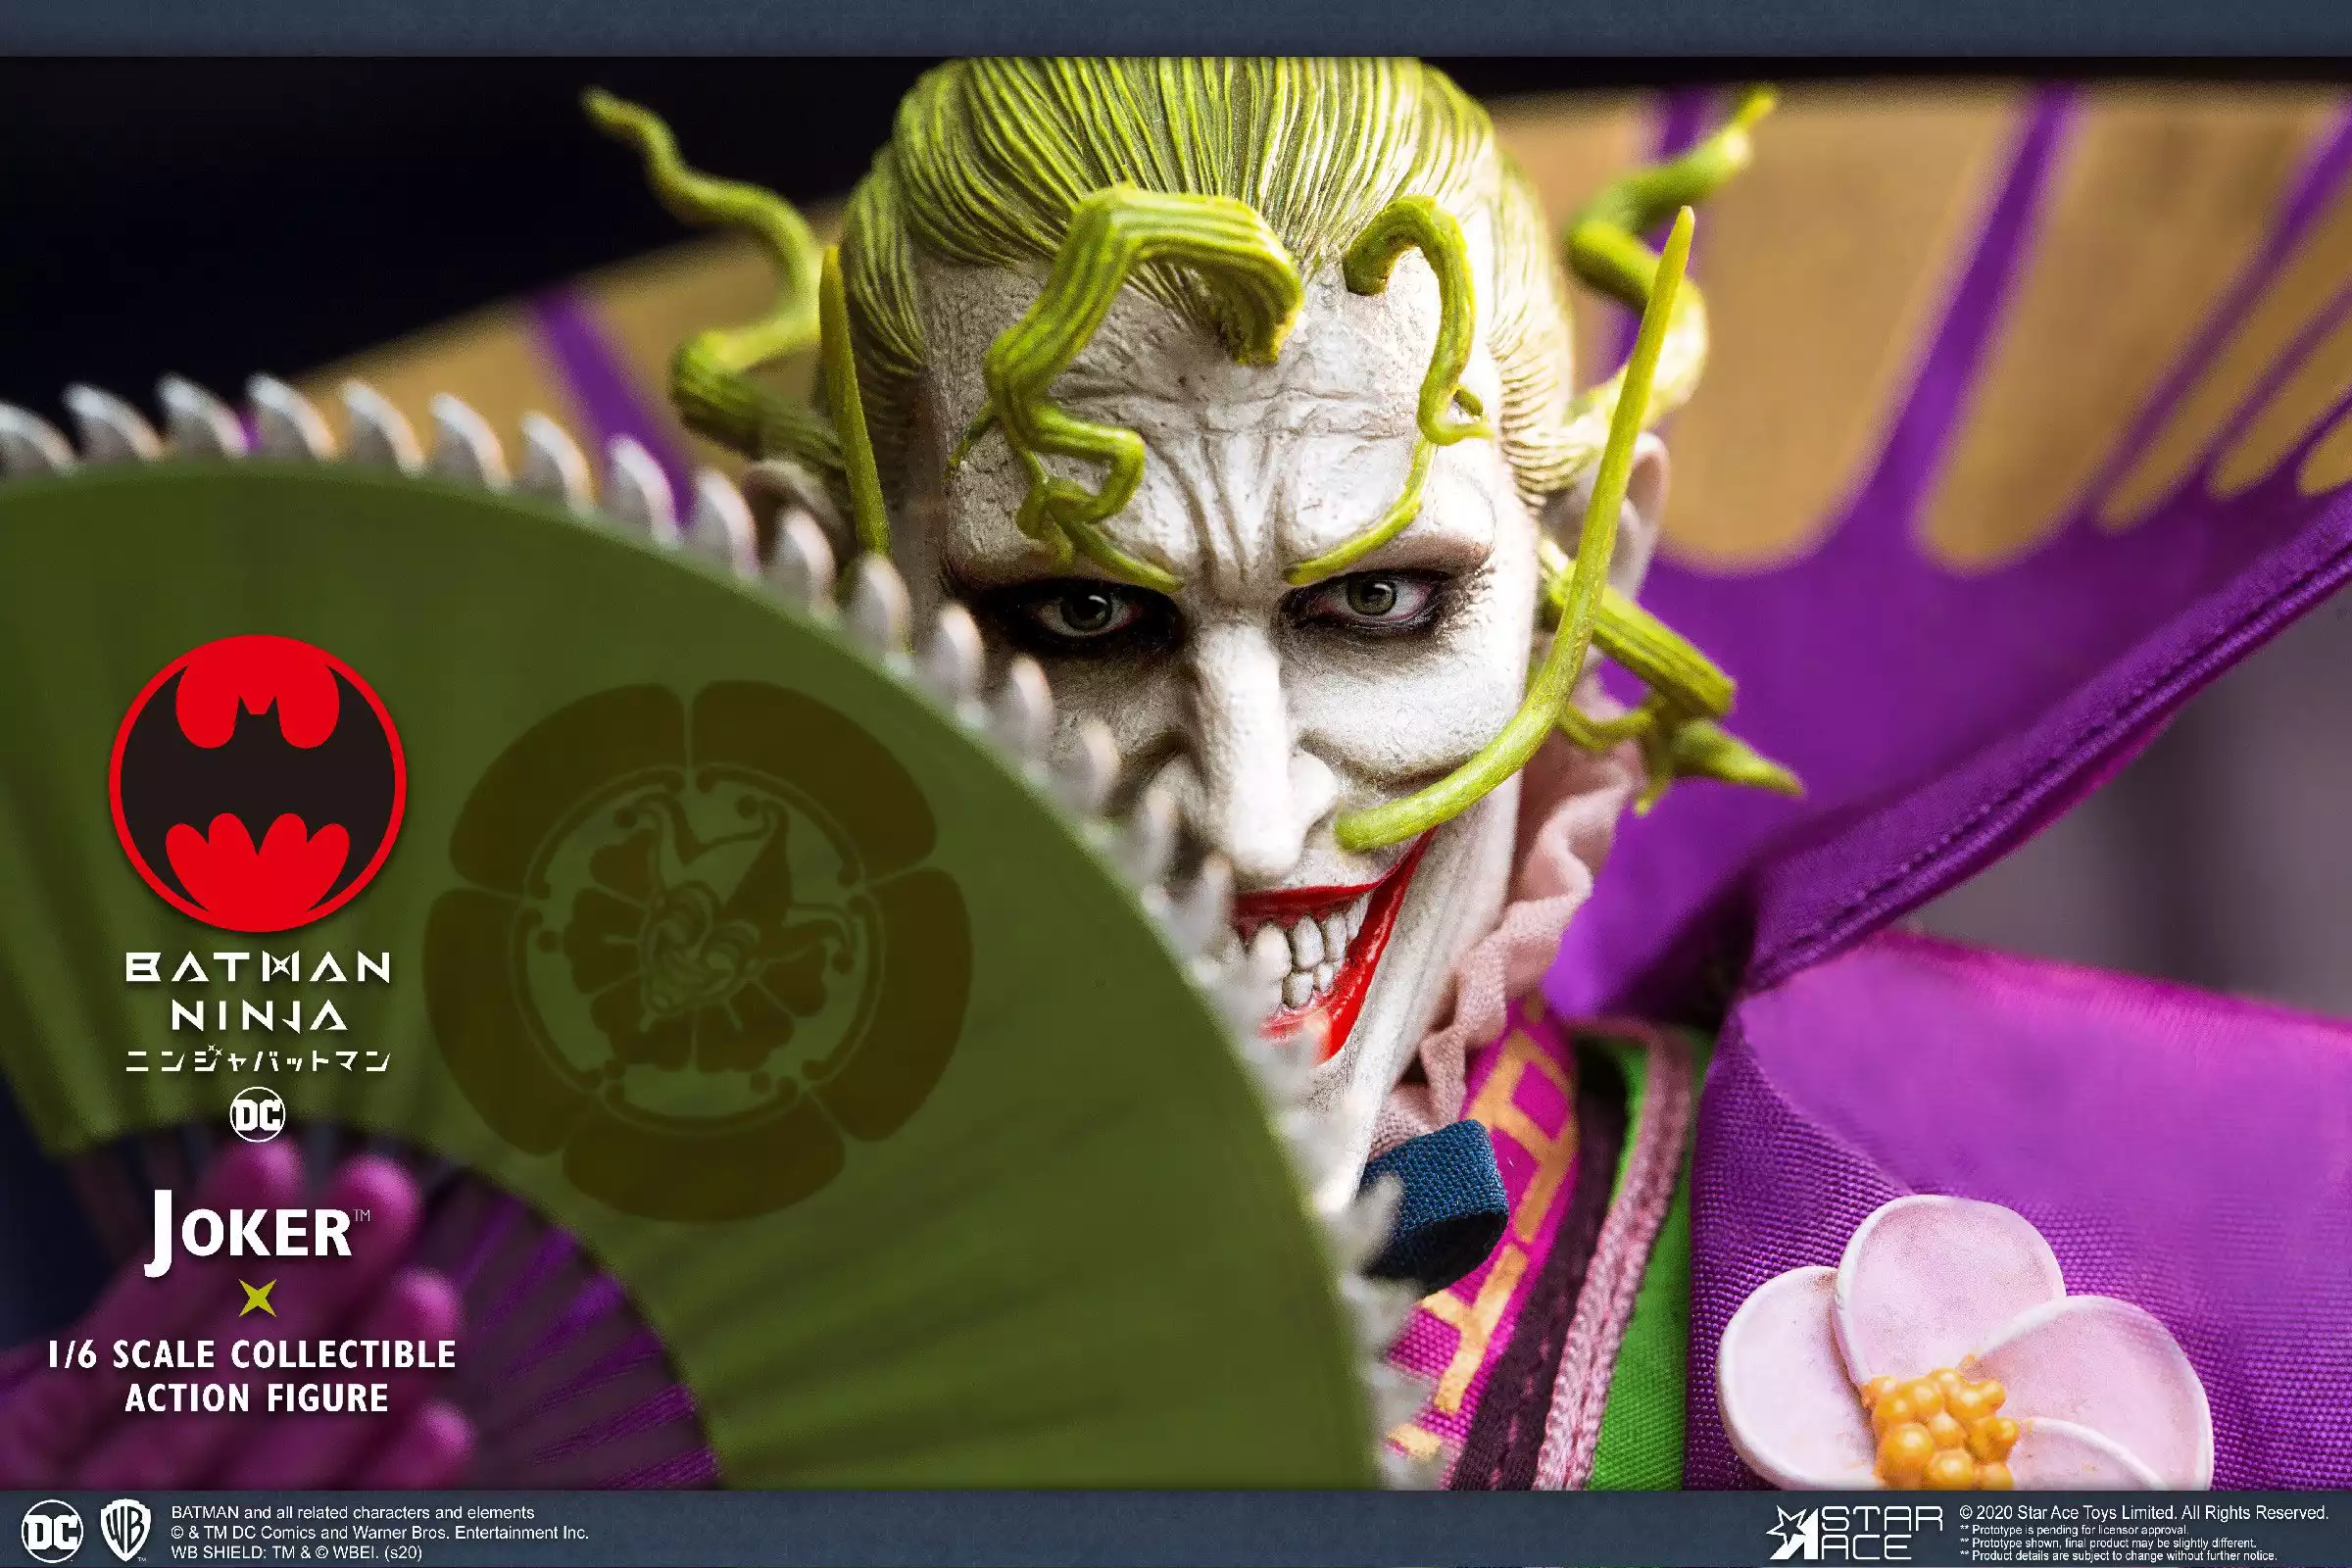Click the Warner Bros shield logo in footer
Image resolution: width=2352 pixels, height=1568 pixels.
(126, 1532)
